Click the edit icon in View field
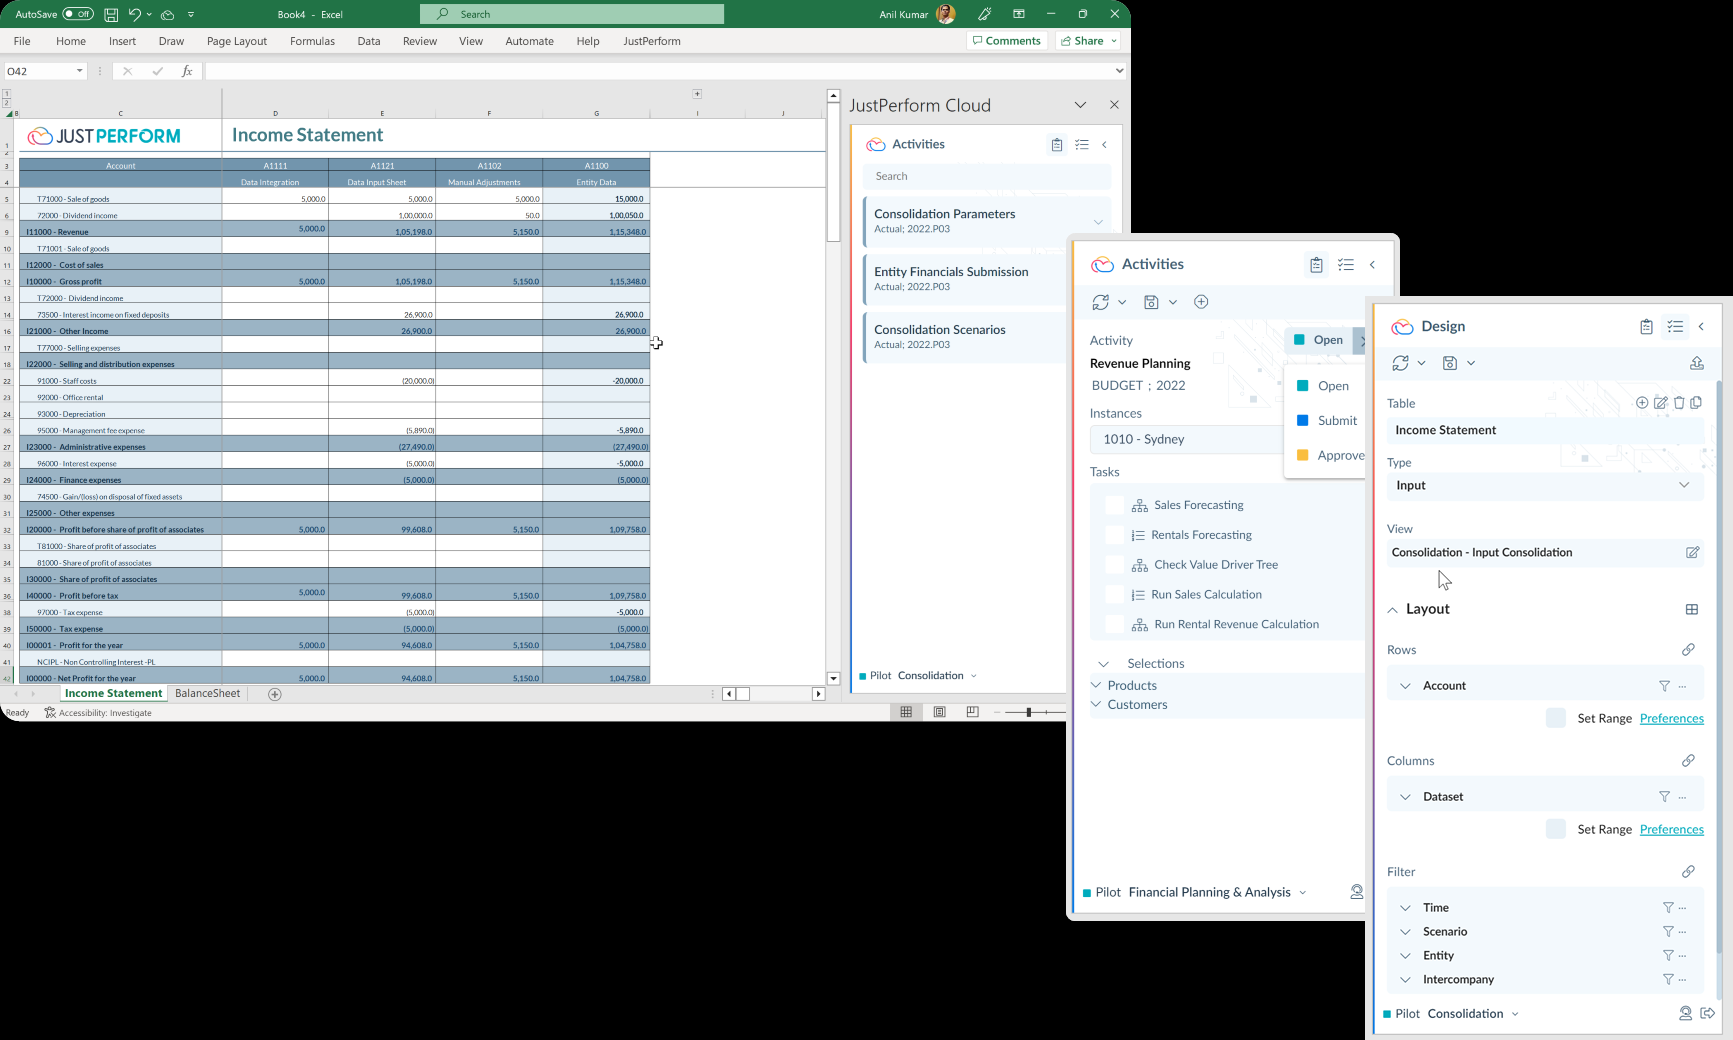1733x1040 pixels. pyautogui.click(x=1692, y=552)
